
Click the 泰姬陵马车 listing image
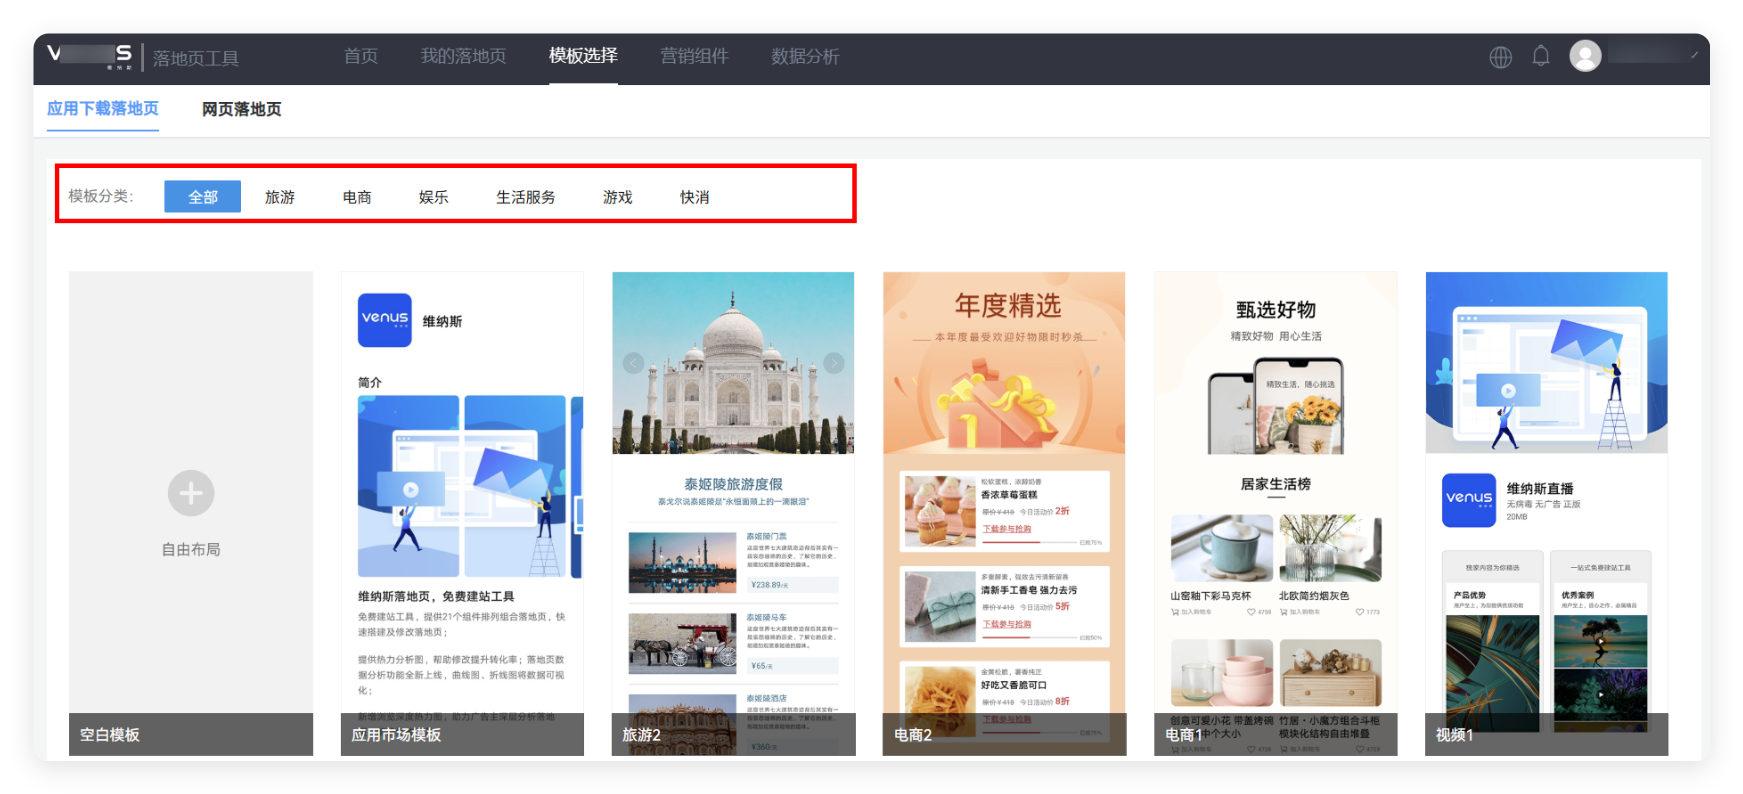pyautogui.click(x=682, y=643)
